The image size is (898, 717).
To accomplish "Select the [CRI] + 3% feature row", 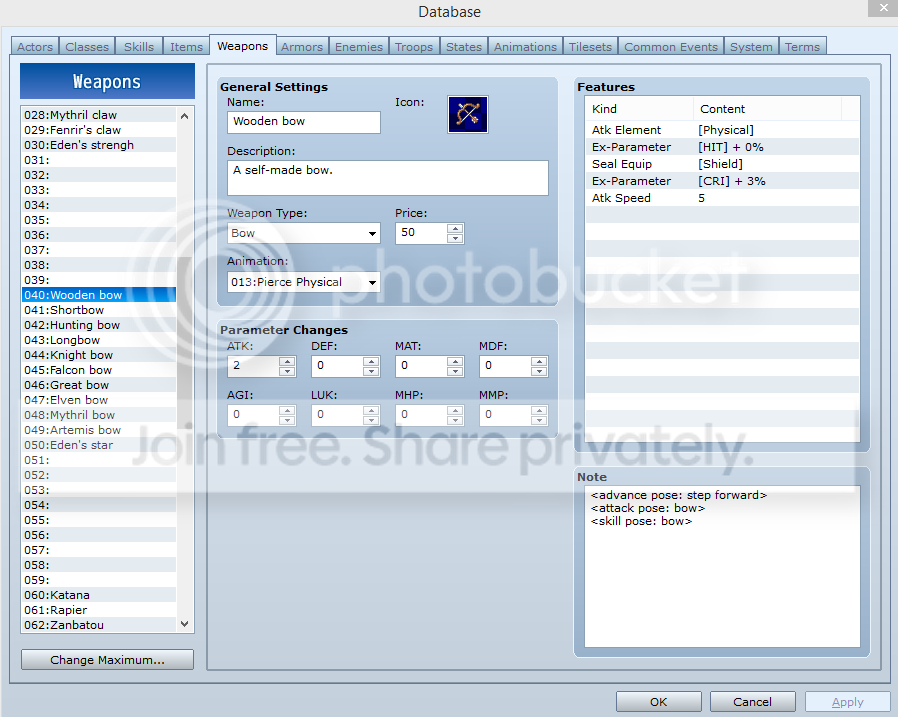I will click(722, 181).
